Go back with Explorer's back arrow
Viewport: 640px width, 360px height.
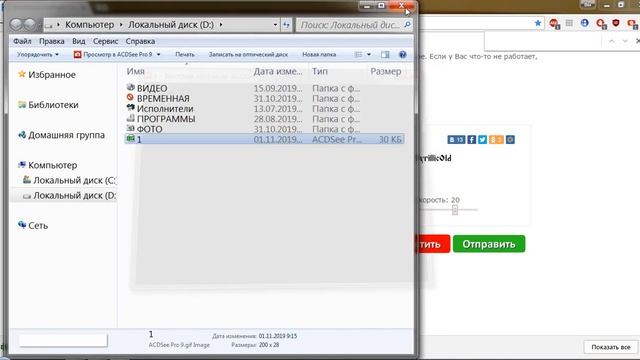[16, 24]
